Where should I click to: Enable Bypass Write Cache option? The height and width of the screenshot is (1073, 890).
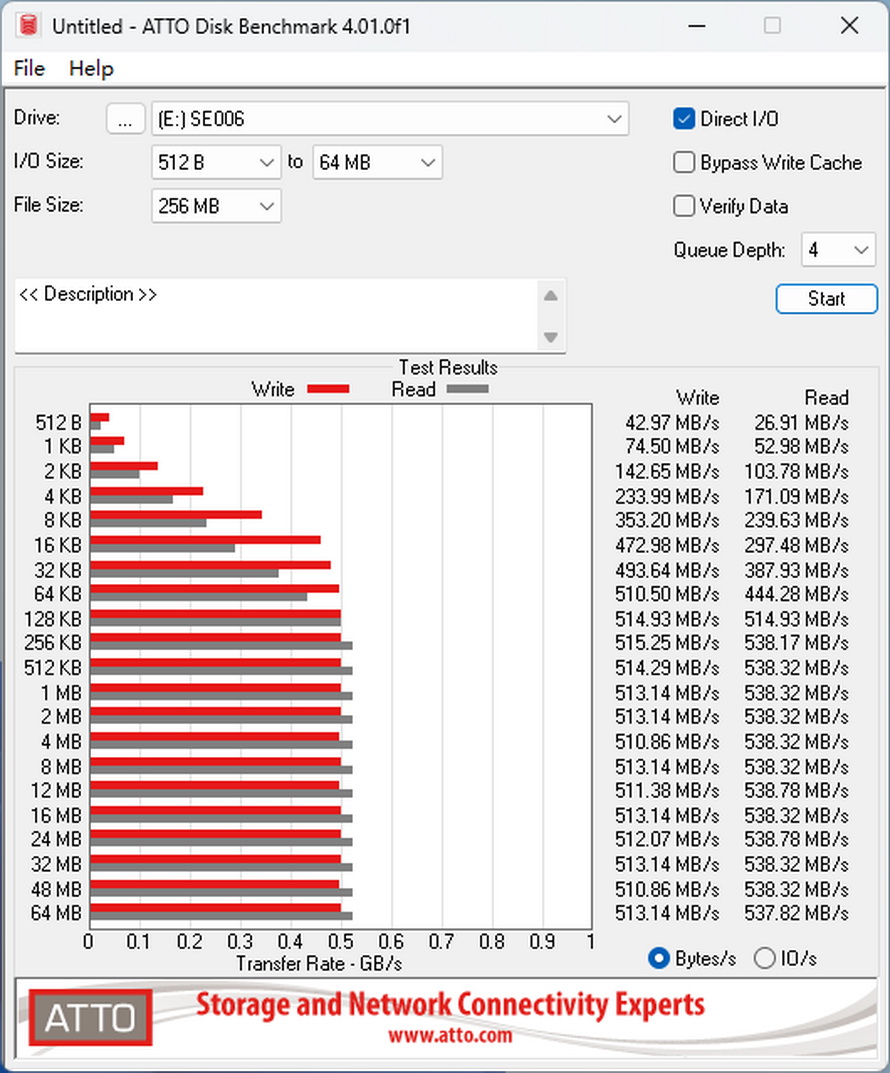click(x=685, y=163)
